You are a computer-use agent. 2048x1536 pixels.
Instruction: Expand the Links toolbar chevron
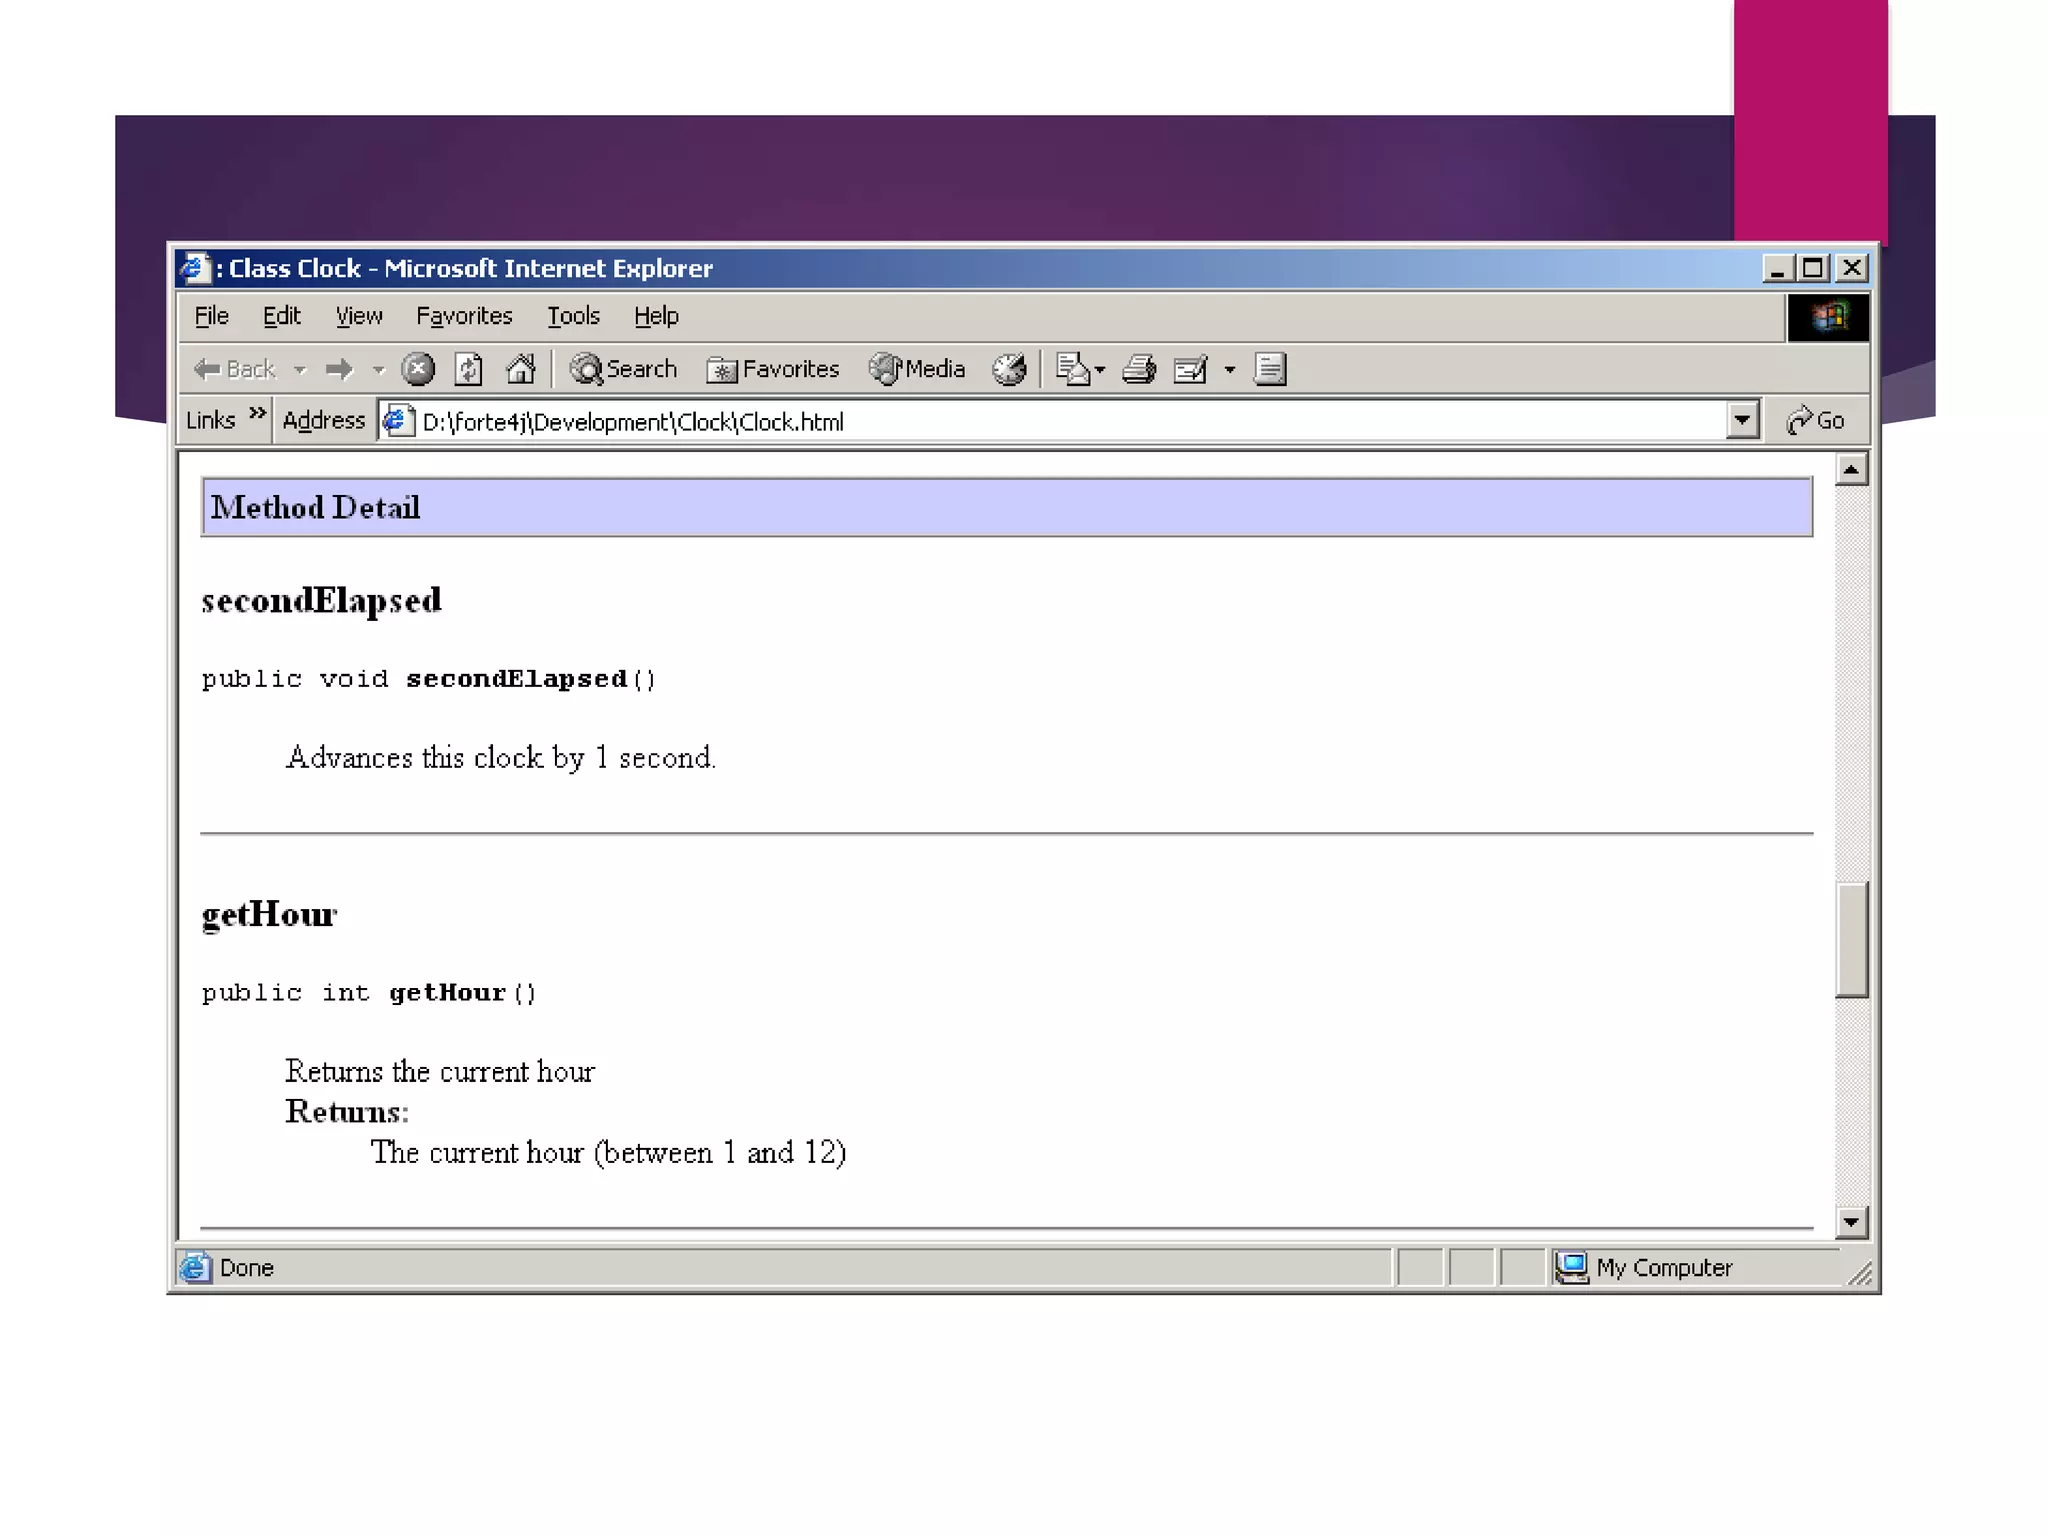click(257, 413)
